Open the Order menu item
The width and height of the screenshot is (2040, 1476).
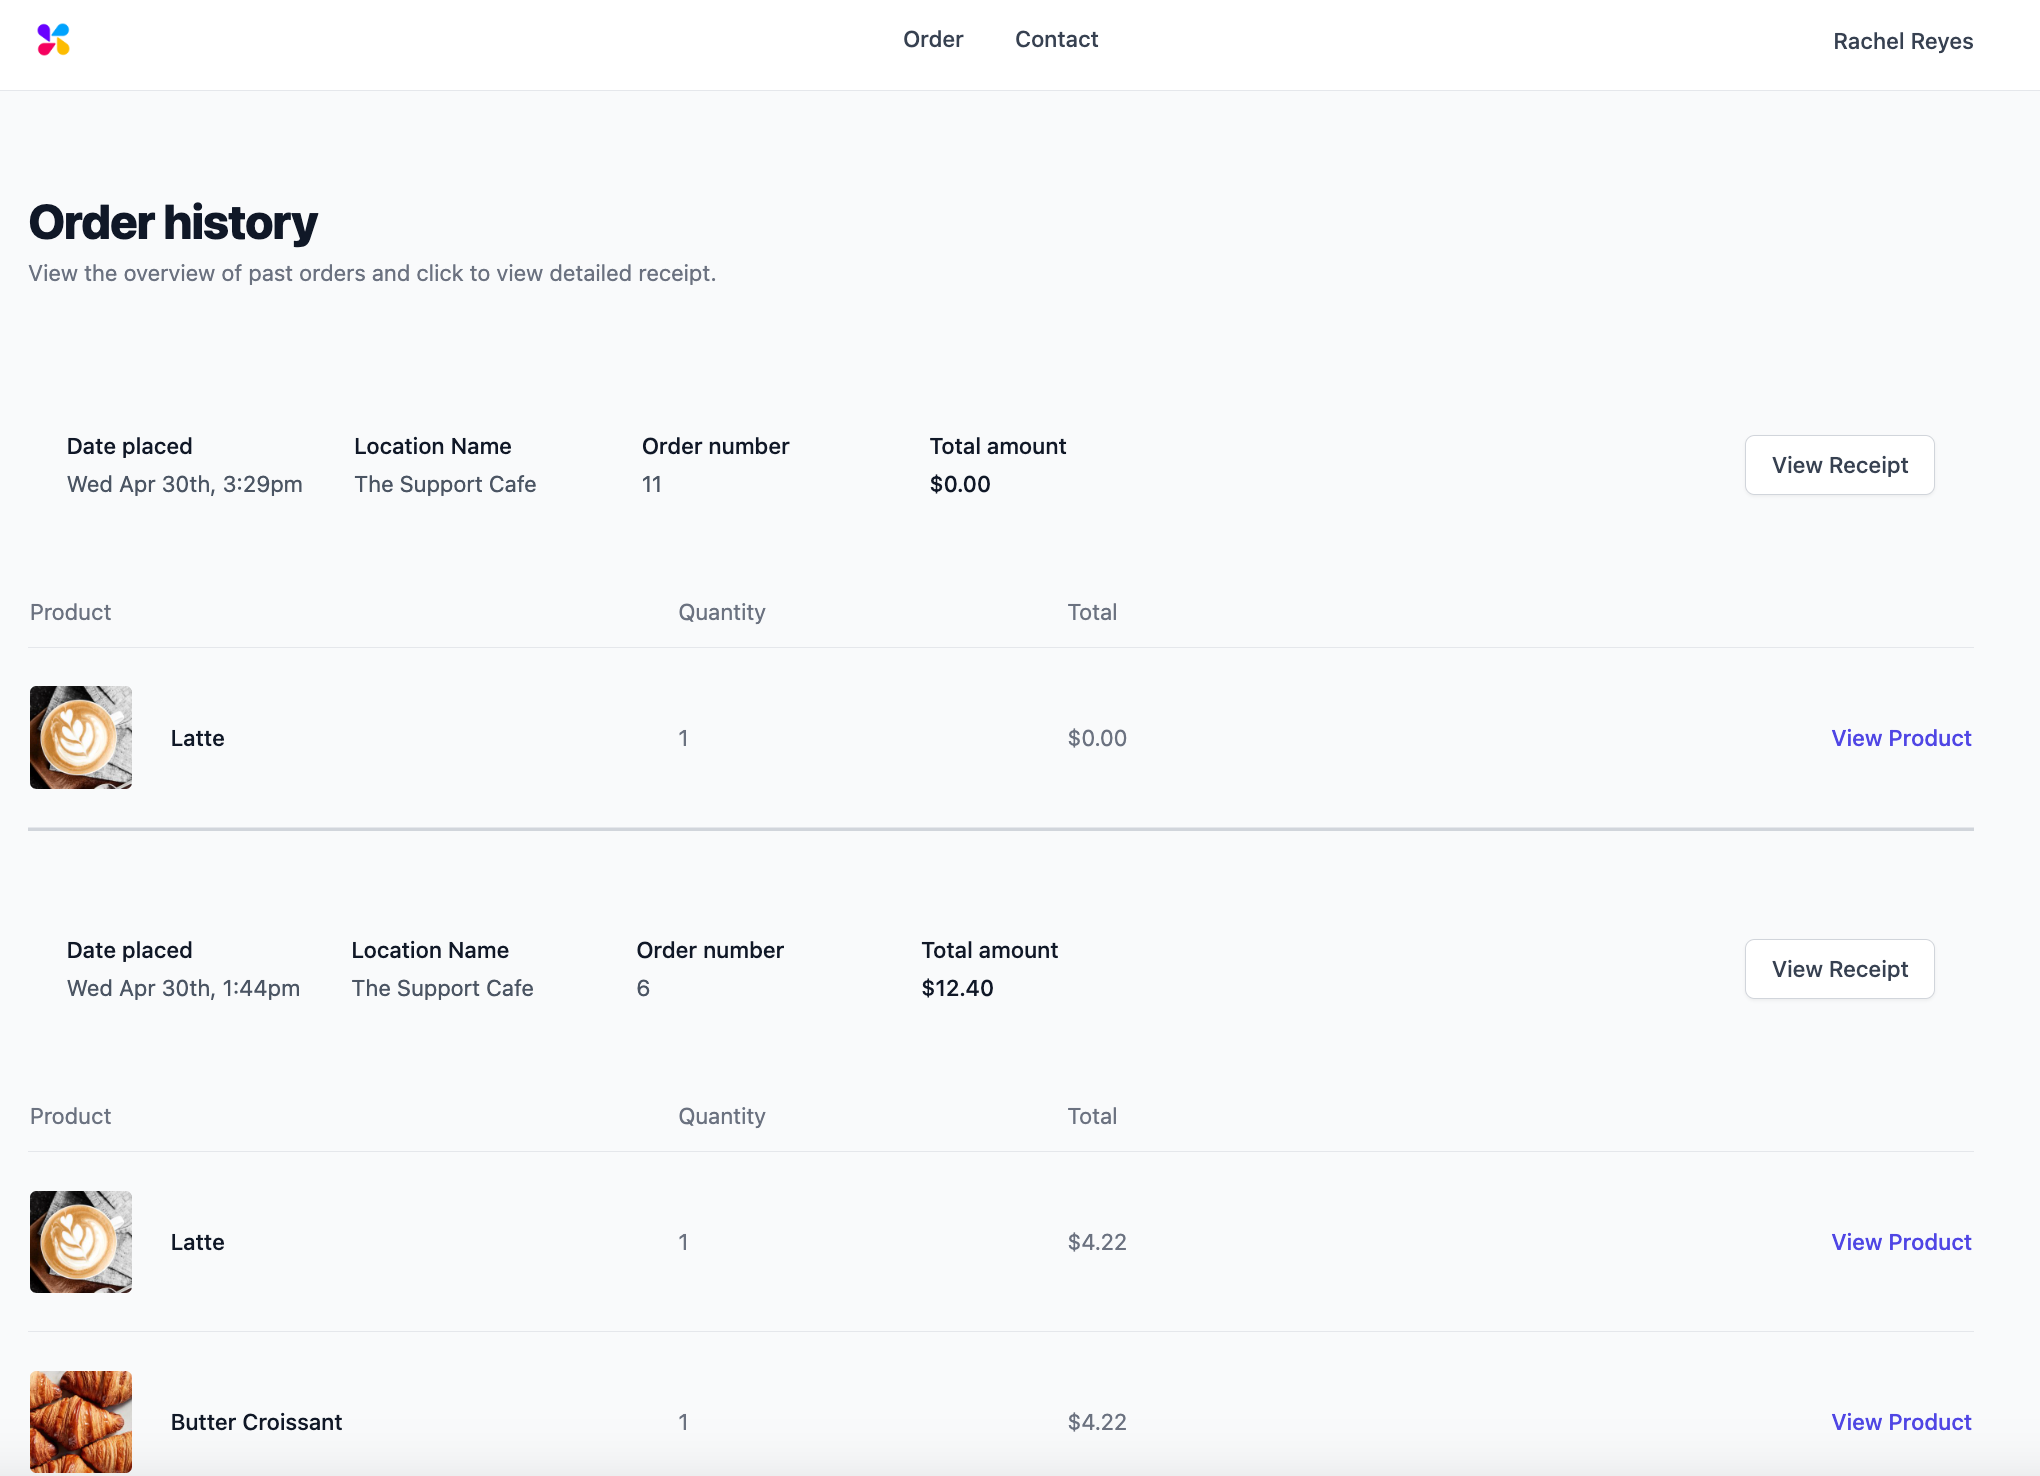tap(932, 40)
